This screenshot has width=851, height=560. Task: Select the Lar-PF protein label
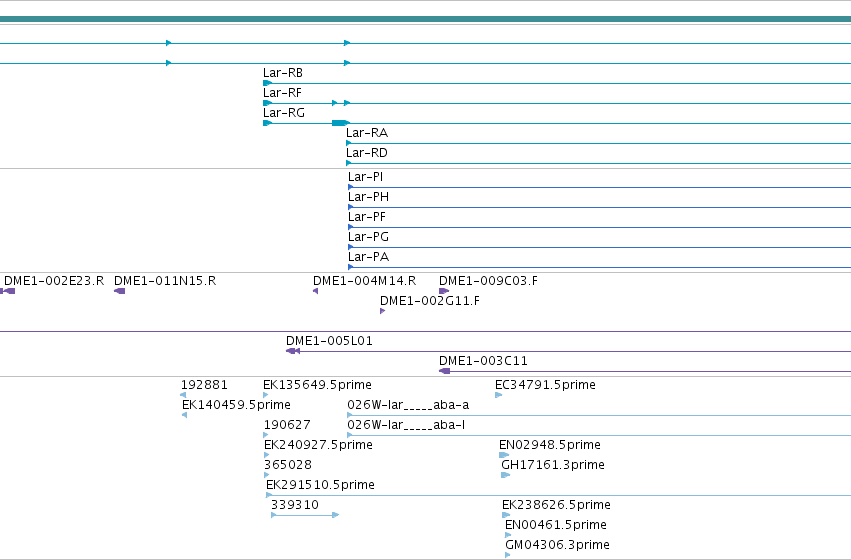click(x=367, y=217)
